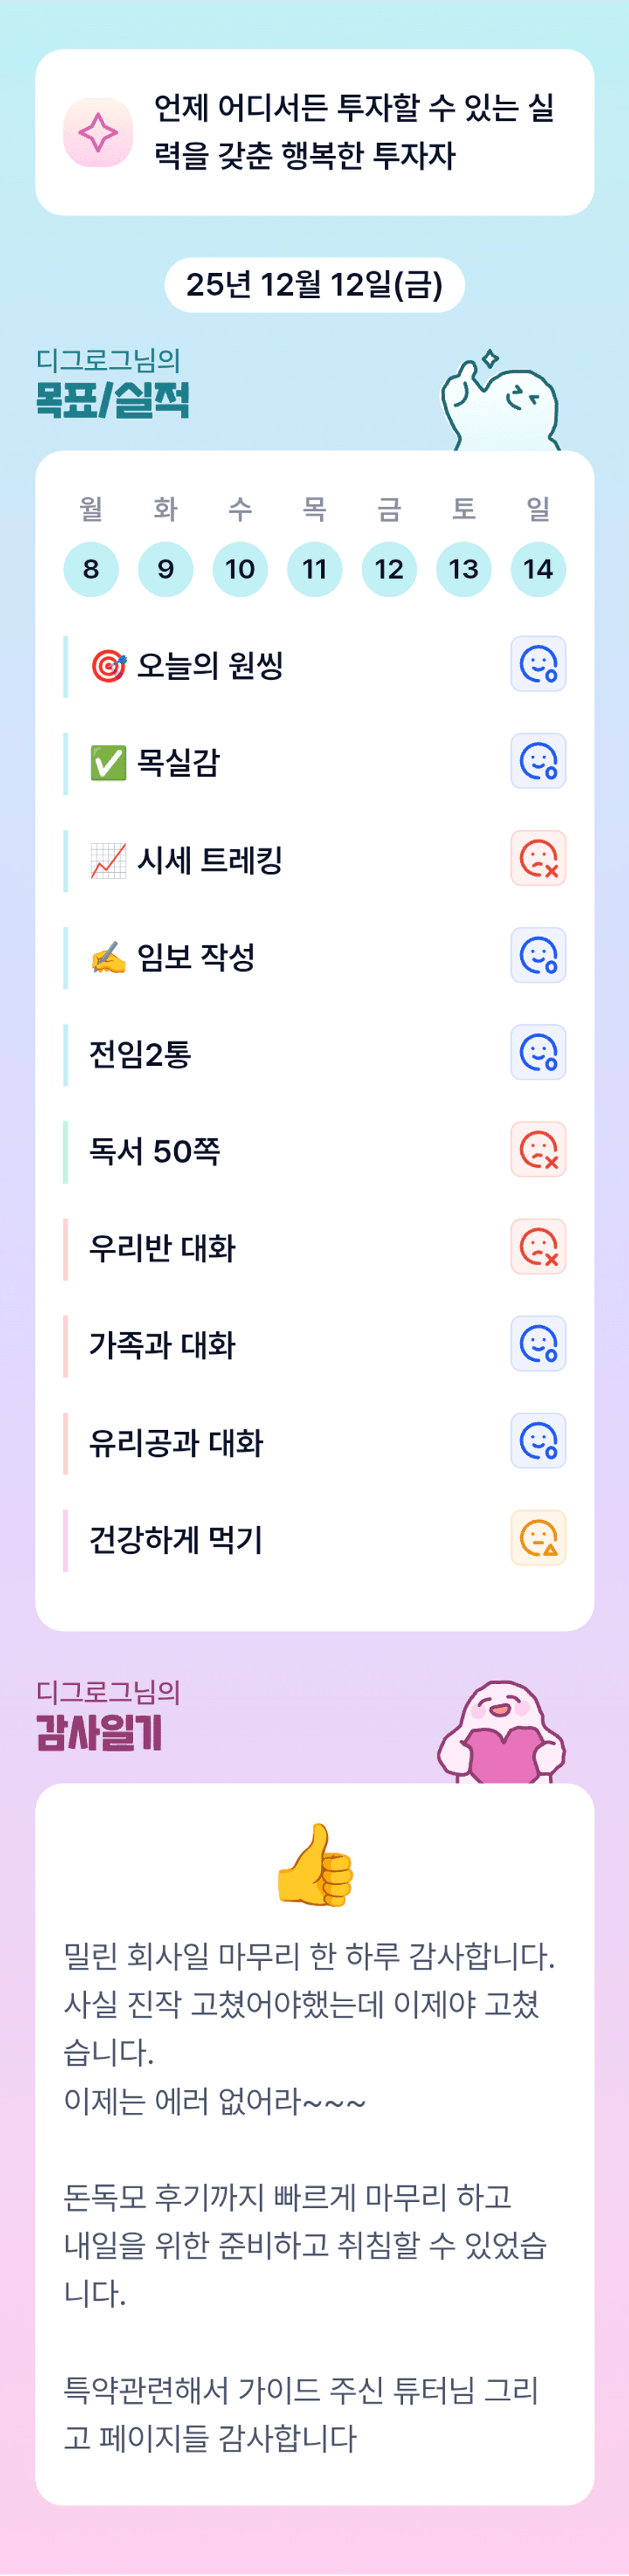Click the thumbs up emoji in 감사일기

tap(315, 1865)
